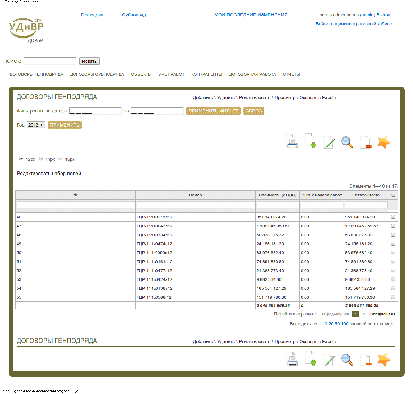Click the search button beside the search box
Viewport: 413px width, 394px height.
[89, 61]
